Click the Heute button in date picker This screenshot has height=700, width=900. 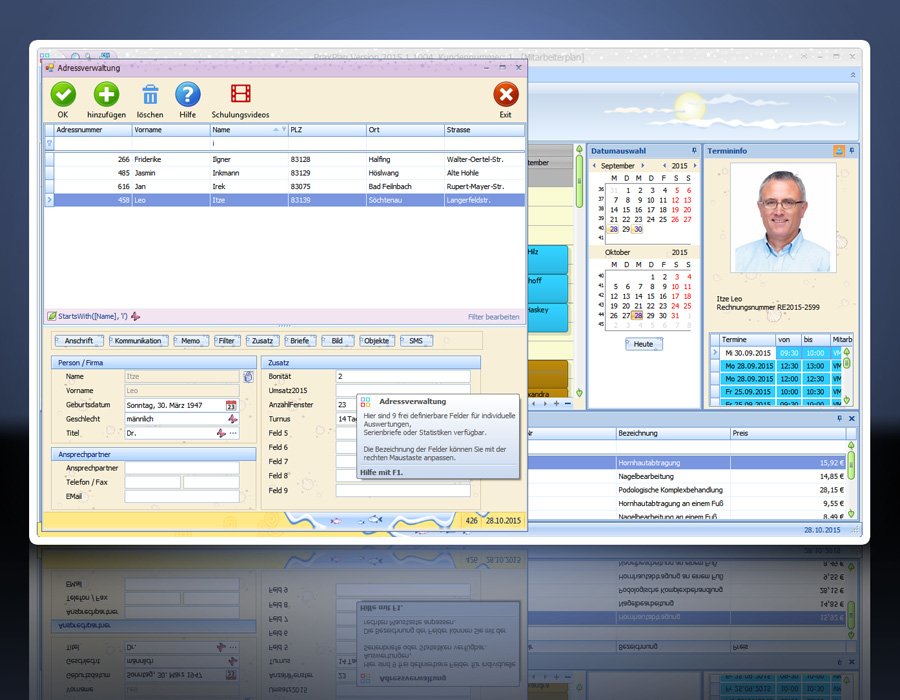643,344
